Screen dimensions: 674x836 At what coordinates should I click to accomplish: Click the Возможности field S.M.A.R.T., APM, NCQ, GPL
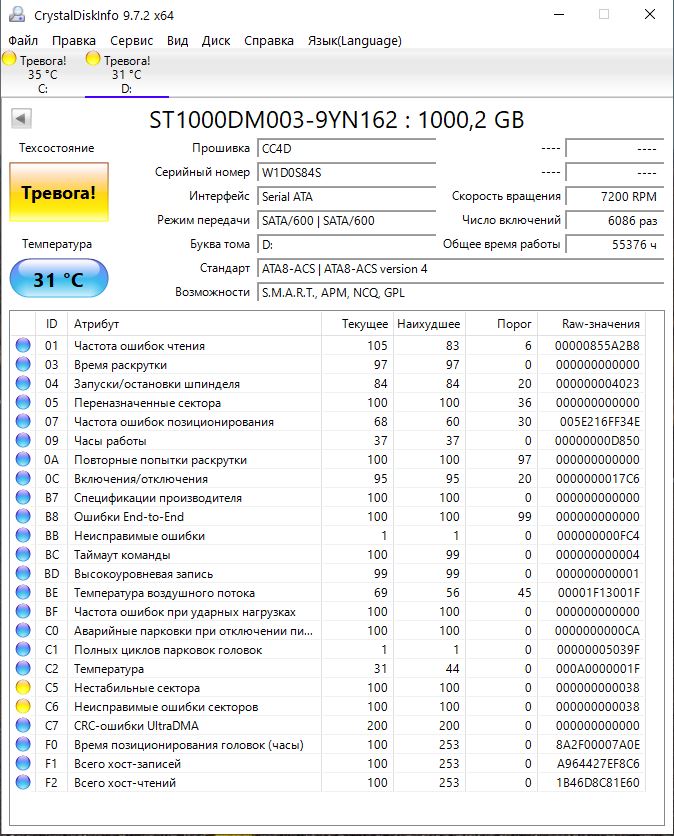click(x=460, y=292)
